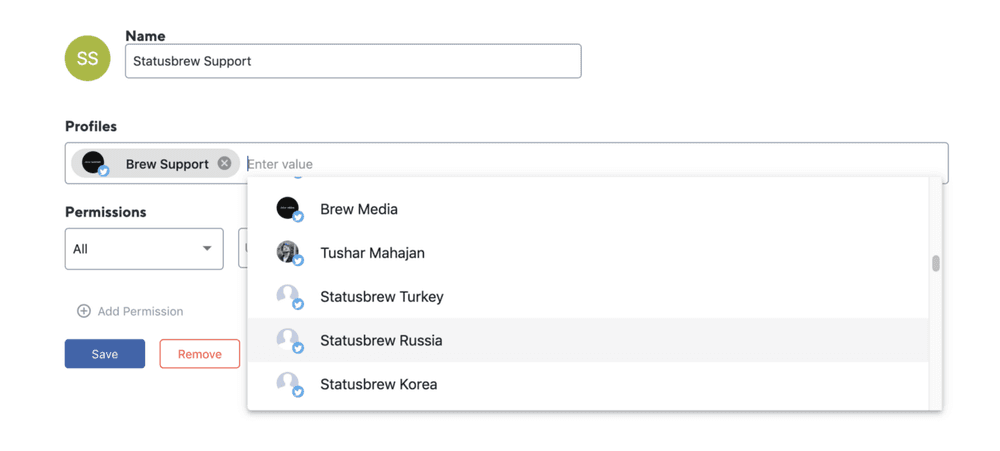This screenshot has height=451, width=1000.
Task: Click the Statusbrew Turkey avatar icon
Action: pyautogui.click(x=288, y=296)
